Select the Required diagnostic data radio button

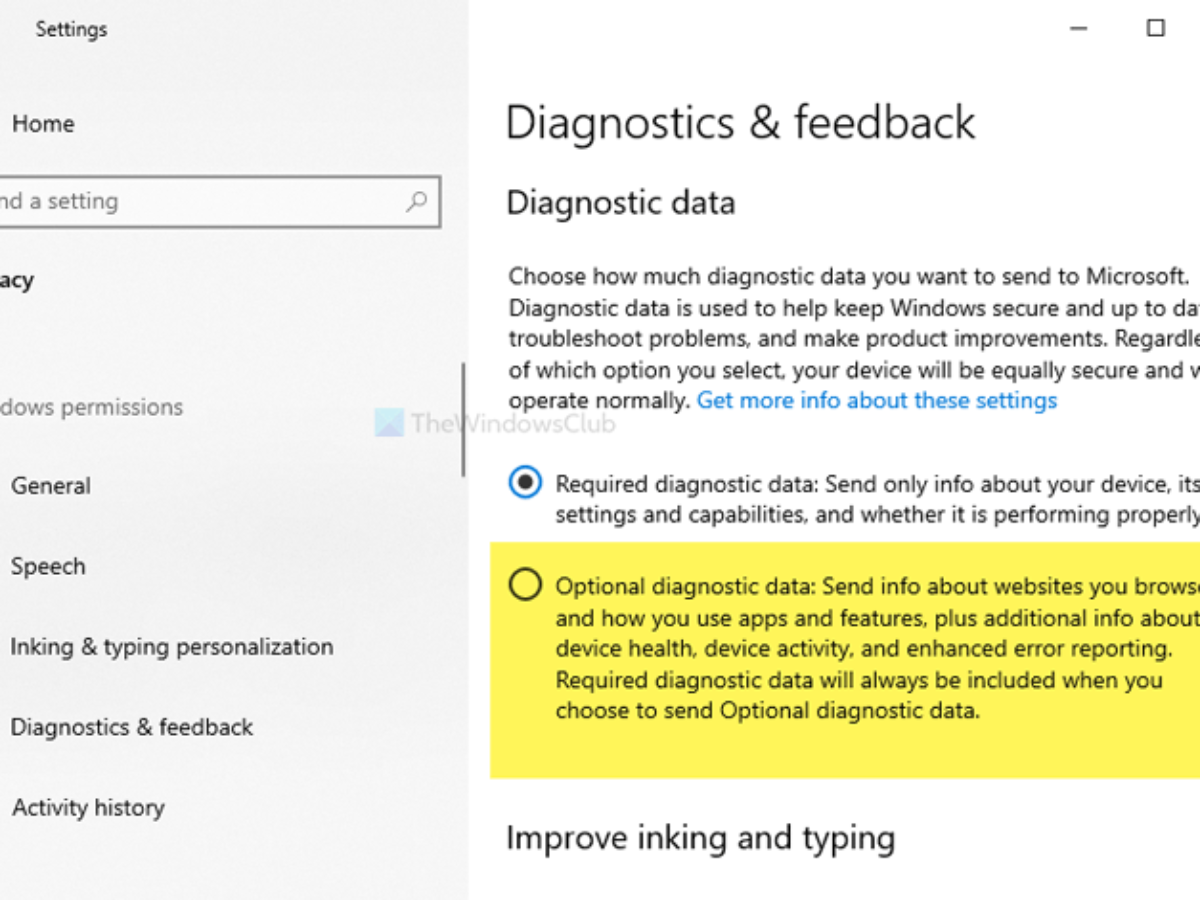525,484
